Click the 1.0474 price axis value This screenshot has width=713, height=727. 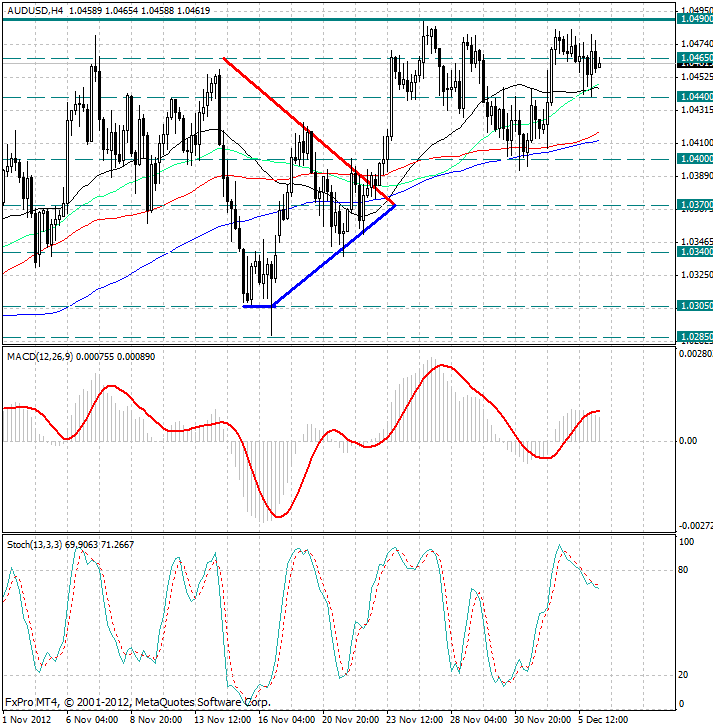point(697,44)
